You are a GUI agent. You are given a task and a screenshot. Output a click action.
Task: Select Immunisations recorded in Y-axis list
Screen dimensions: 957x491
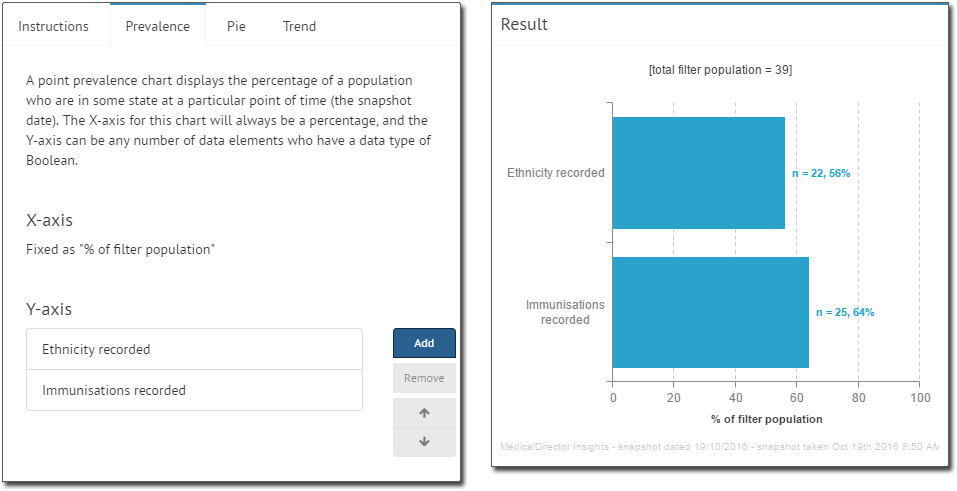[x=194, y=390]
